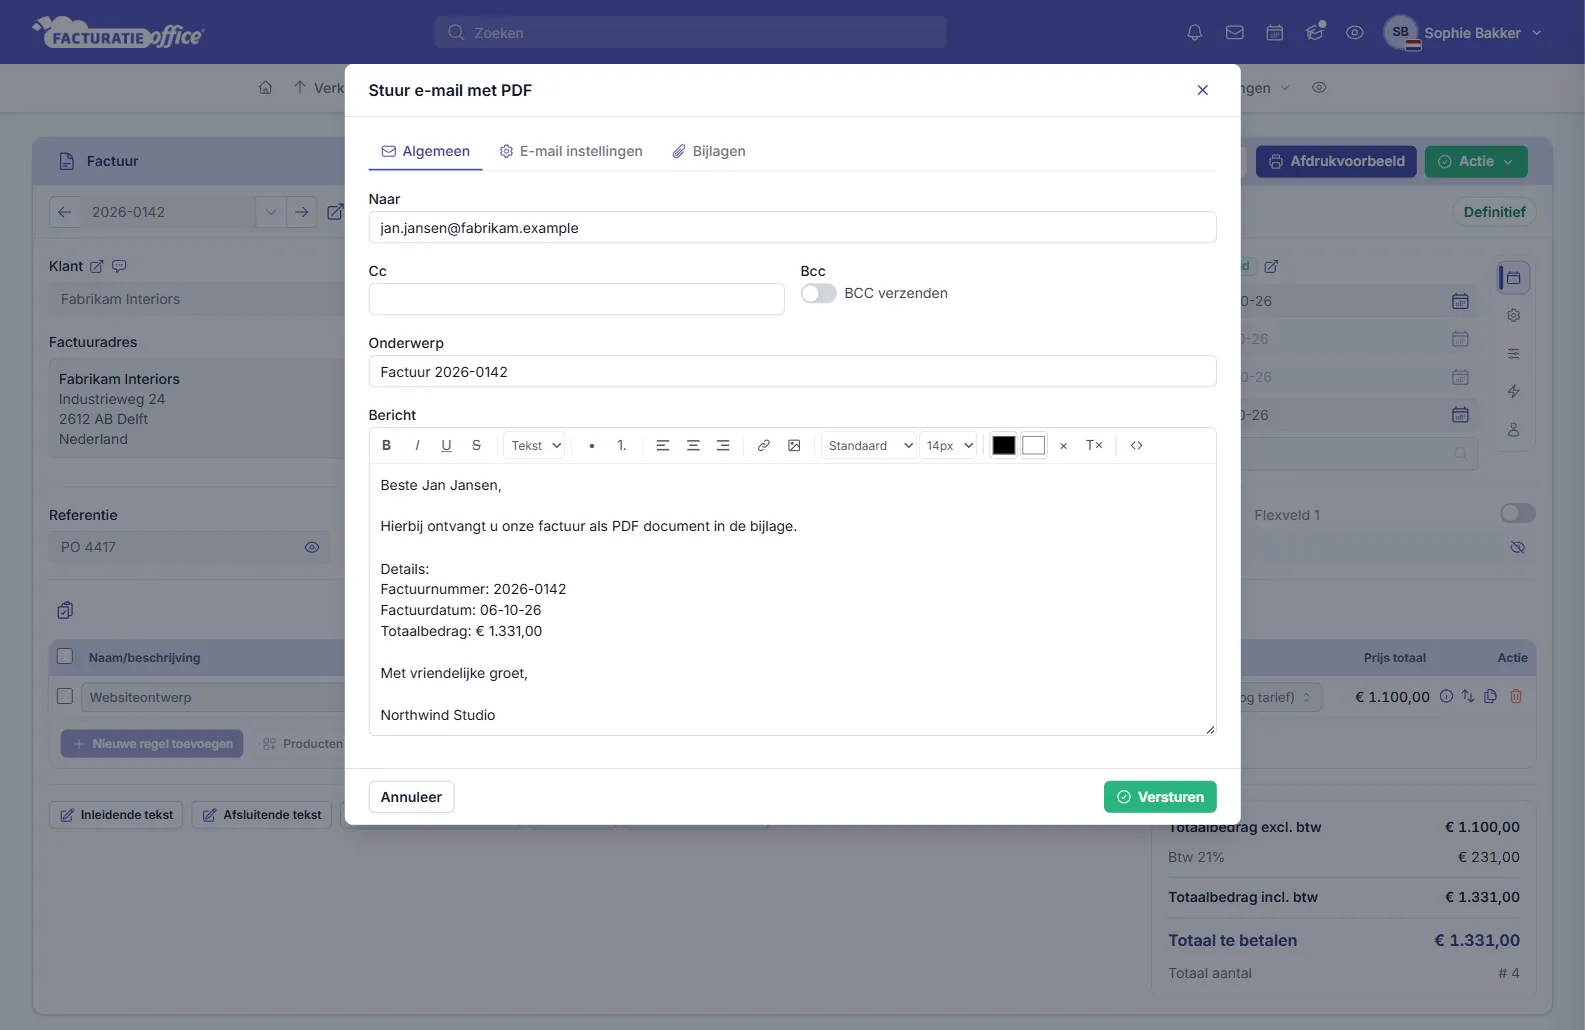
Task: Click the Annuleer button
Action: (x=411, y=797)
